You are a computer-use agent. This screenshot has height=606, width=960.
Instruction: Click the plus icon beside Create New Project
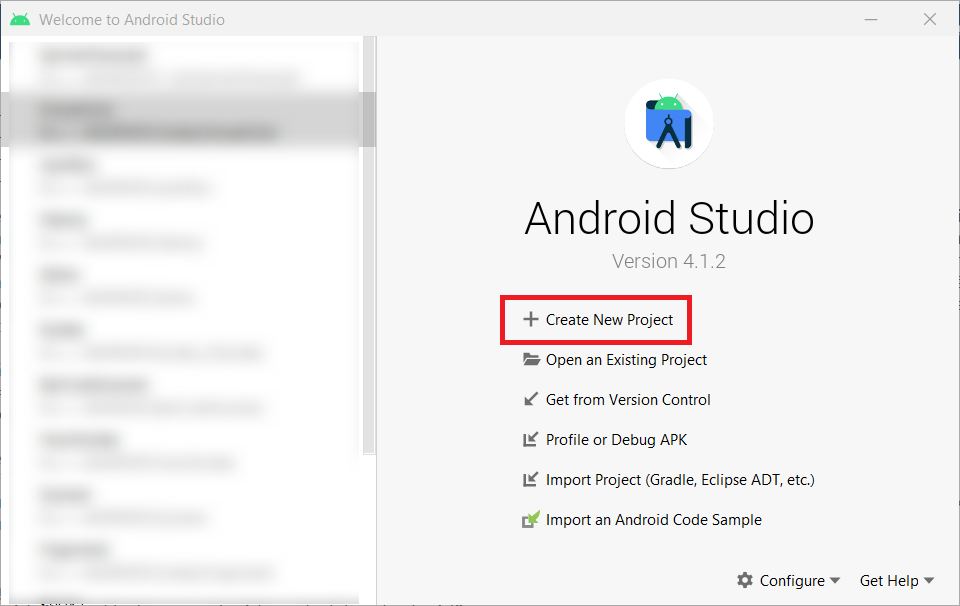pos(530,320)
